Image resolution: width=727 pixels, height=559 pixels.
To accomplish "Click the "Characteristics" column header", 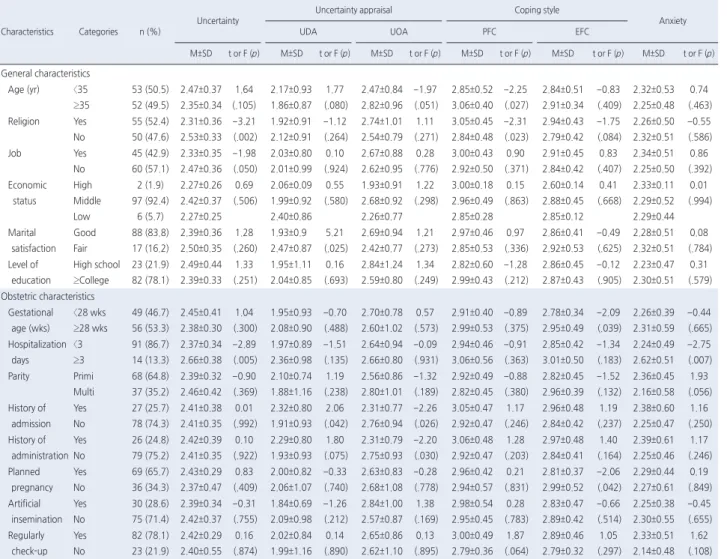I will (x=27, y=32).
